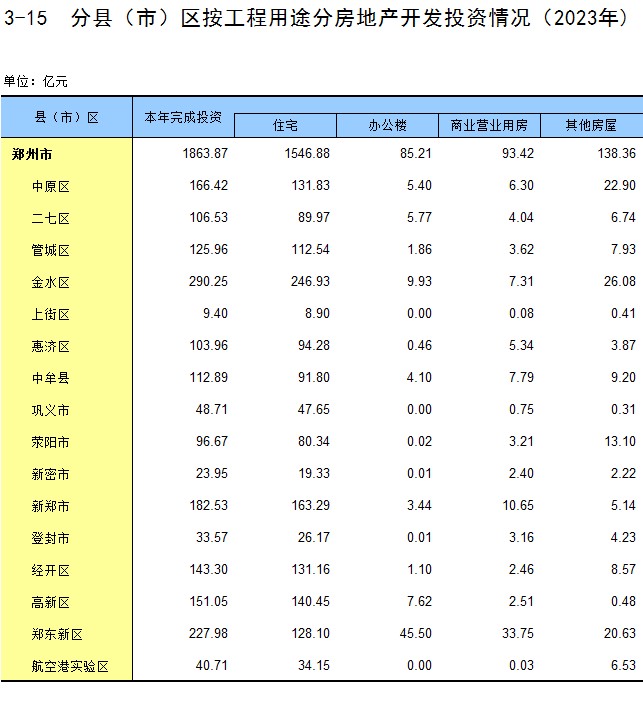643x714 pixels.
Task: Select the 中原区 row label
Action: 50,186
